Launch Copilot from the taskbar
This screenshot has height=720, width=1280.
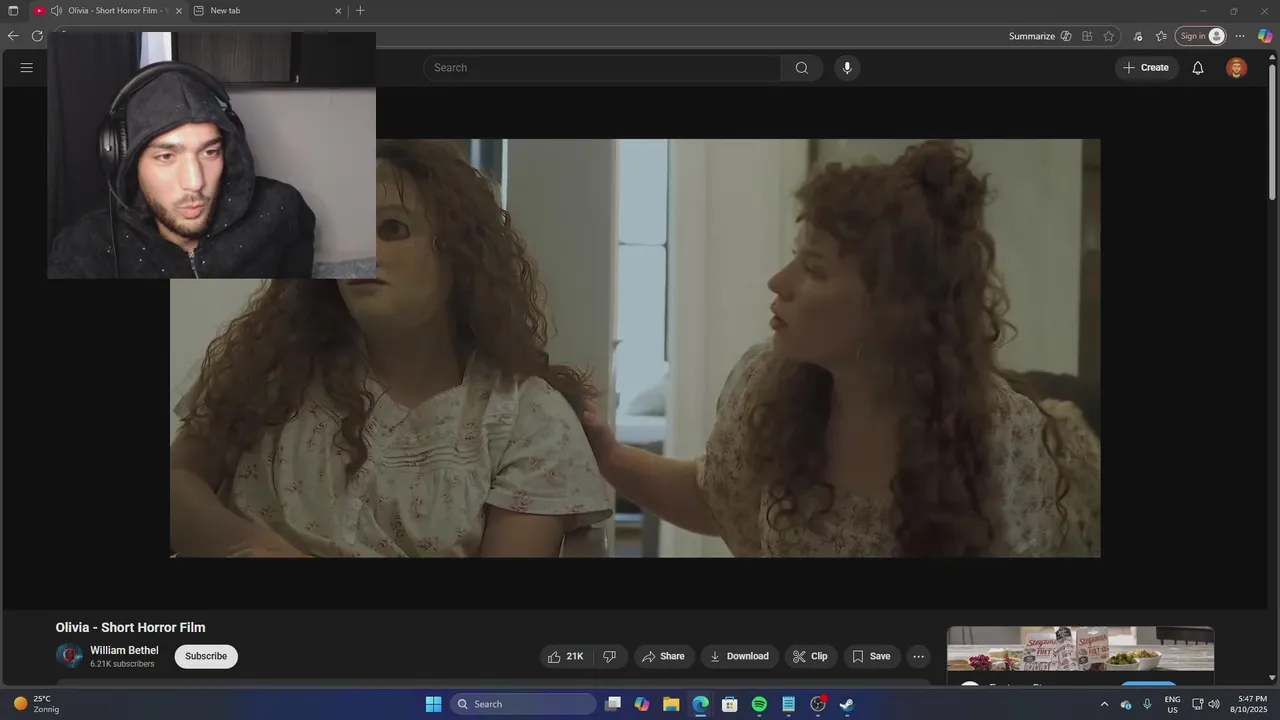point(642,704)
